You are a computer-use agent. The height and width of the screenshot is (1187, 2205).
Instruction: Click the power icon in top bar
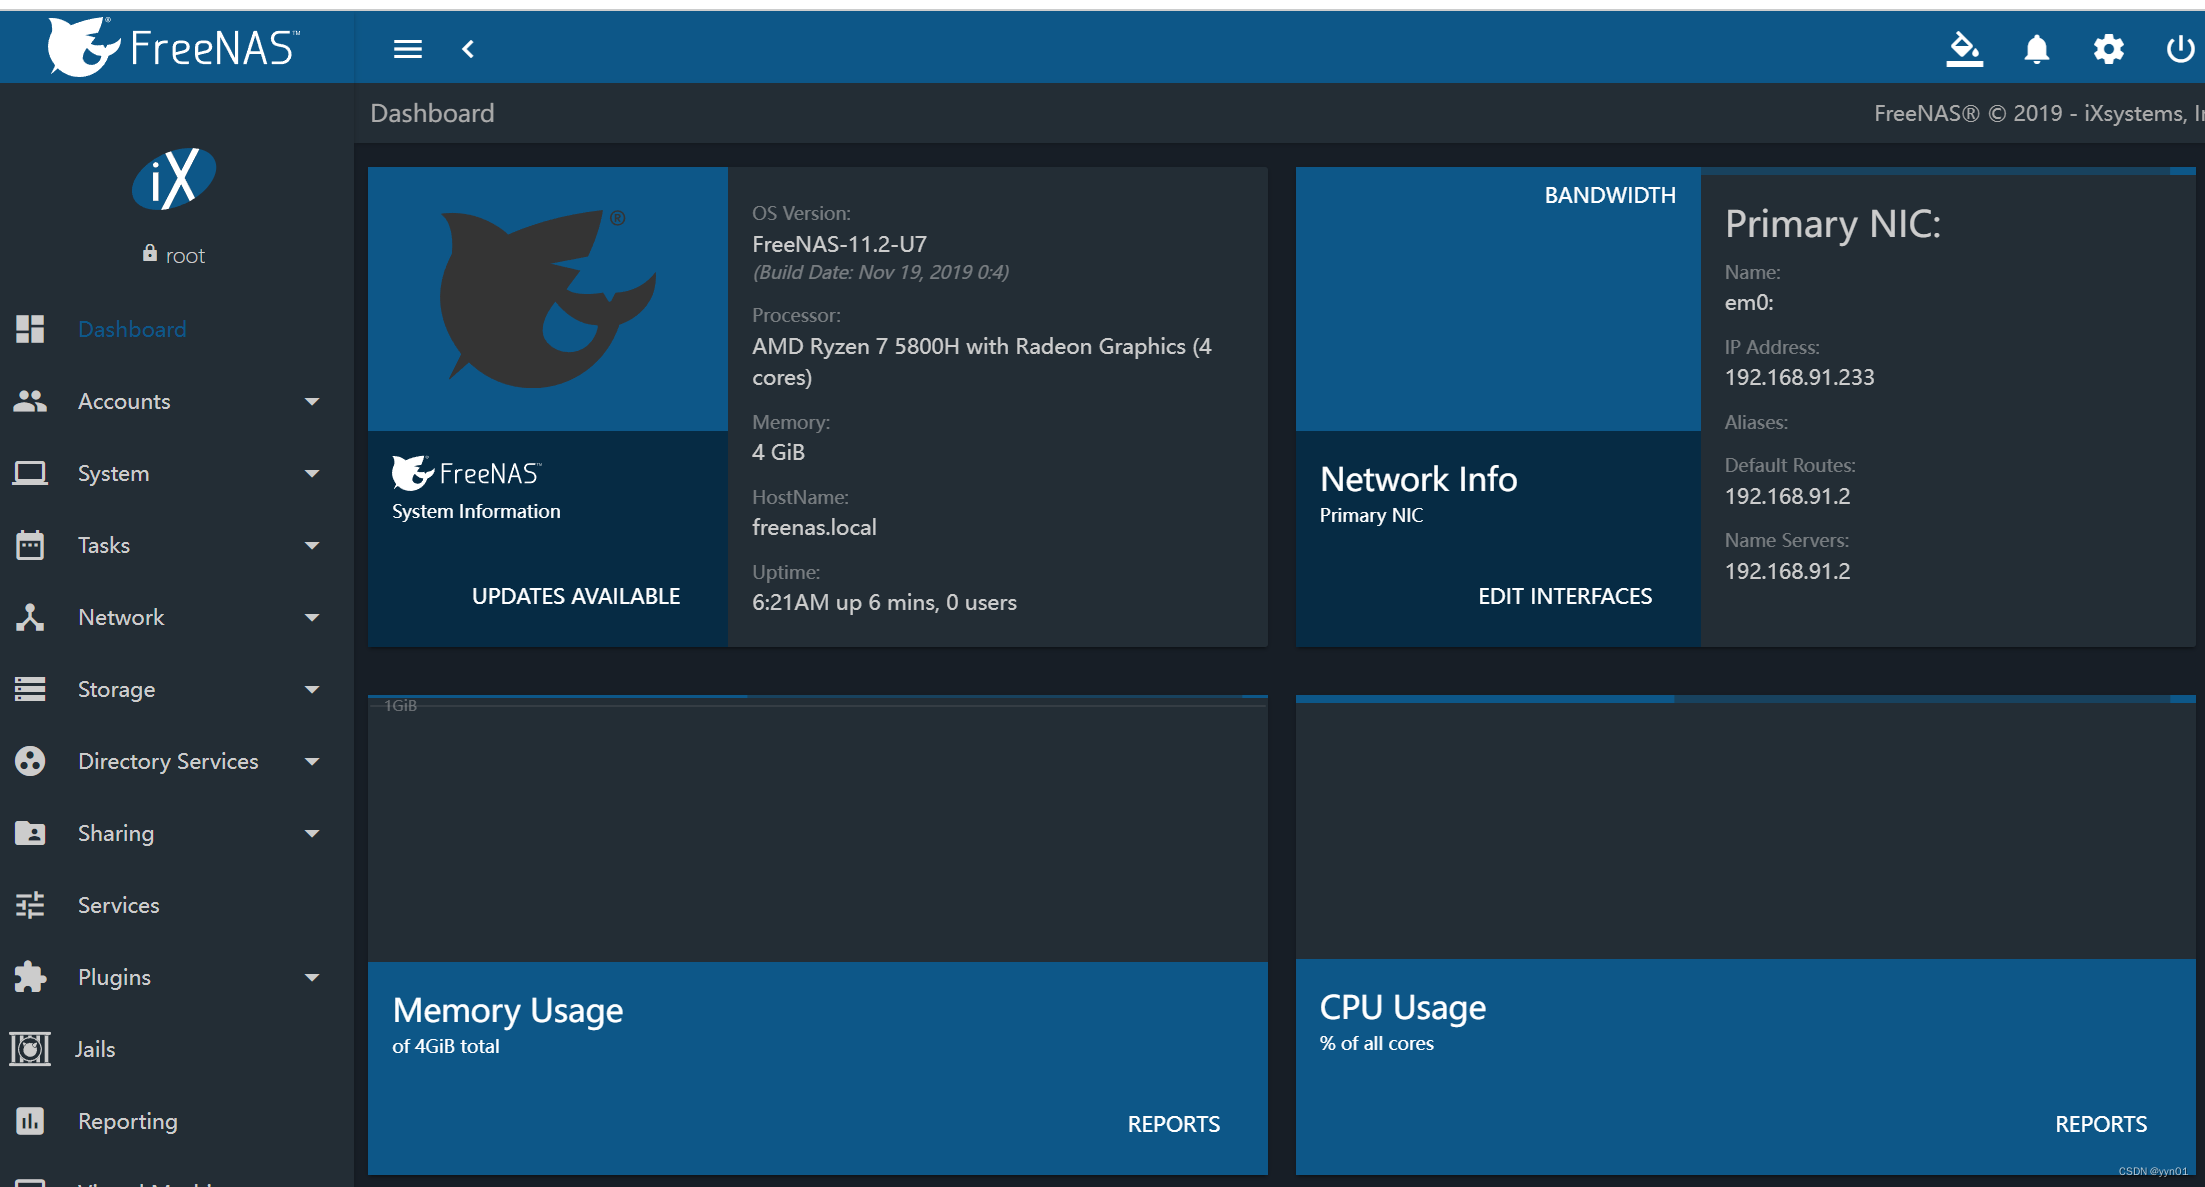(2179, 49)
